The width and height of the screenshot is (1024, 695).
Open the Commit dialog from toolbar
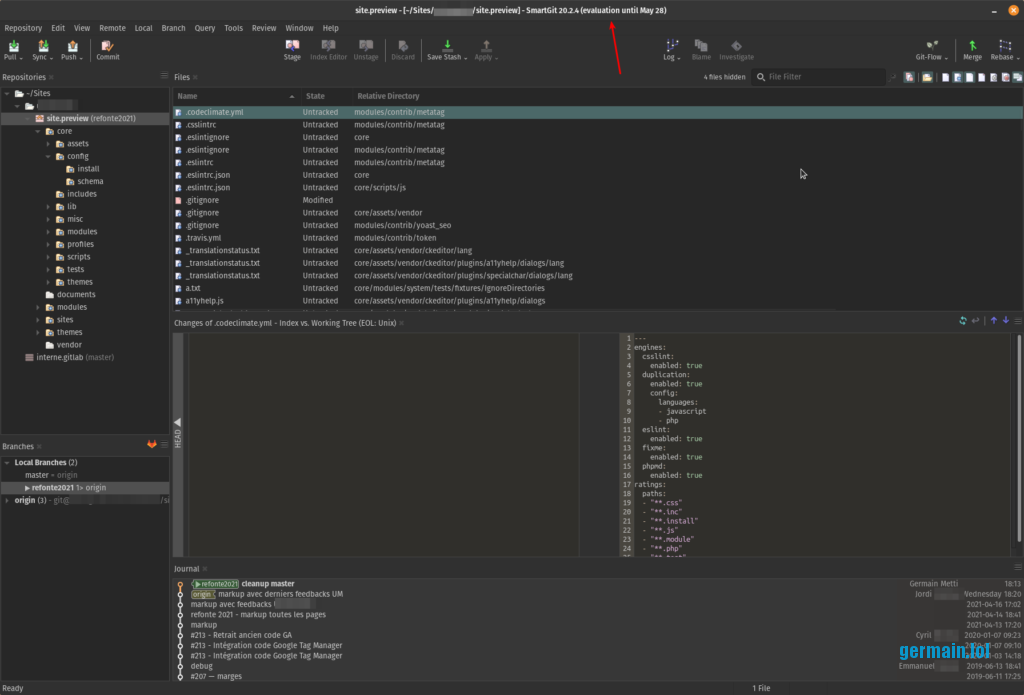tap(107, 47)
